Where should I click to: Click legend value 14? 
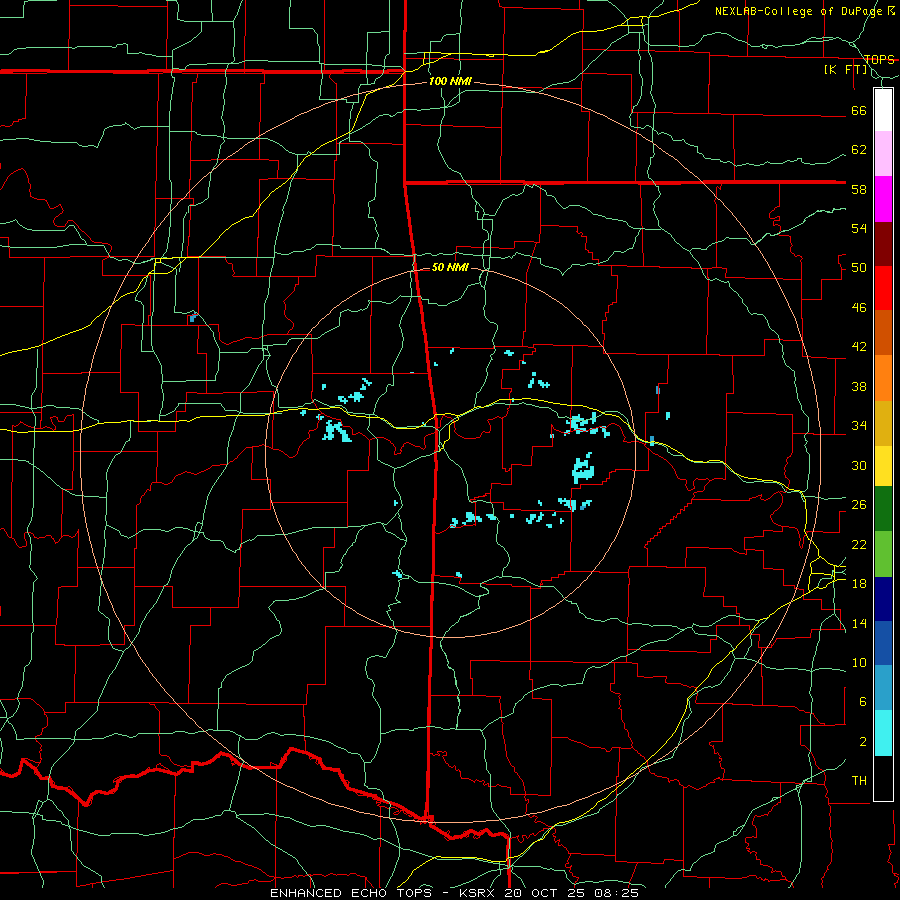point(859,623)
